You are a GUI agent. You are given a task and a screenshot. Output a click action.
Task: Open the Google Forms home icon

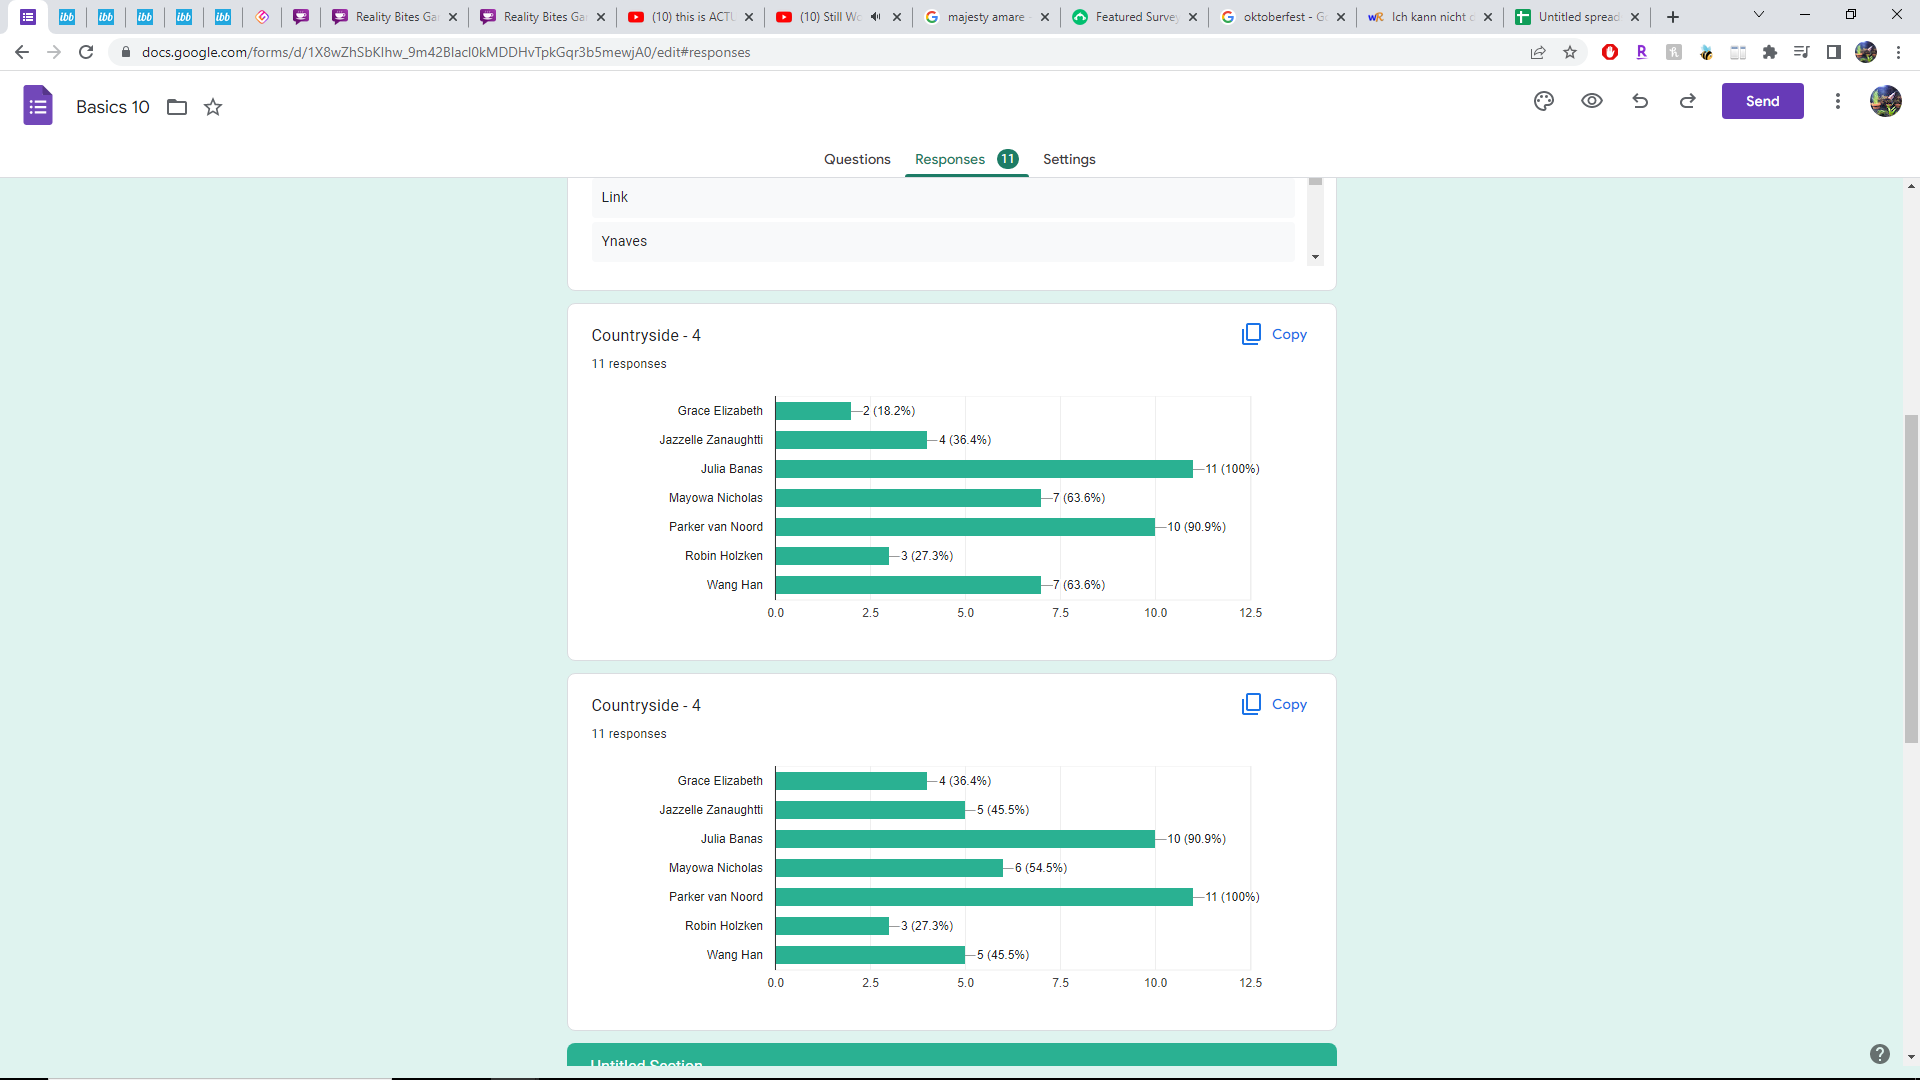pyautogui.click(x=38, y=106)
